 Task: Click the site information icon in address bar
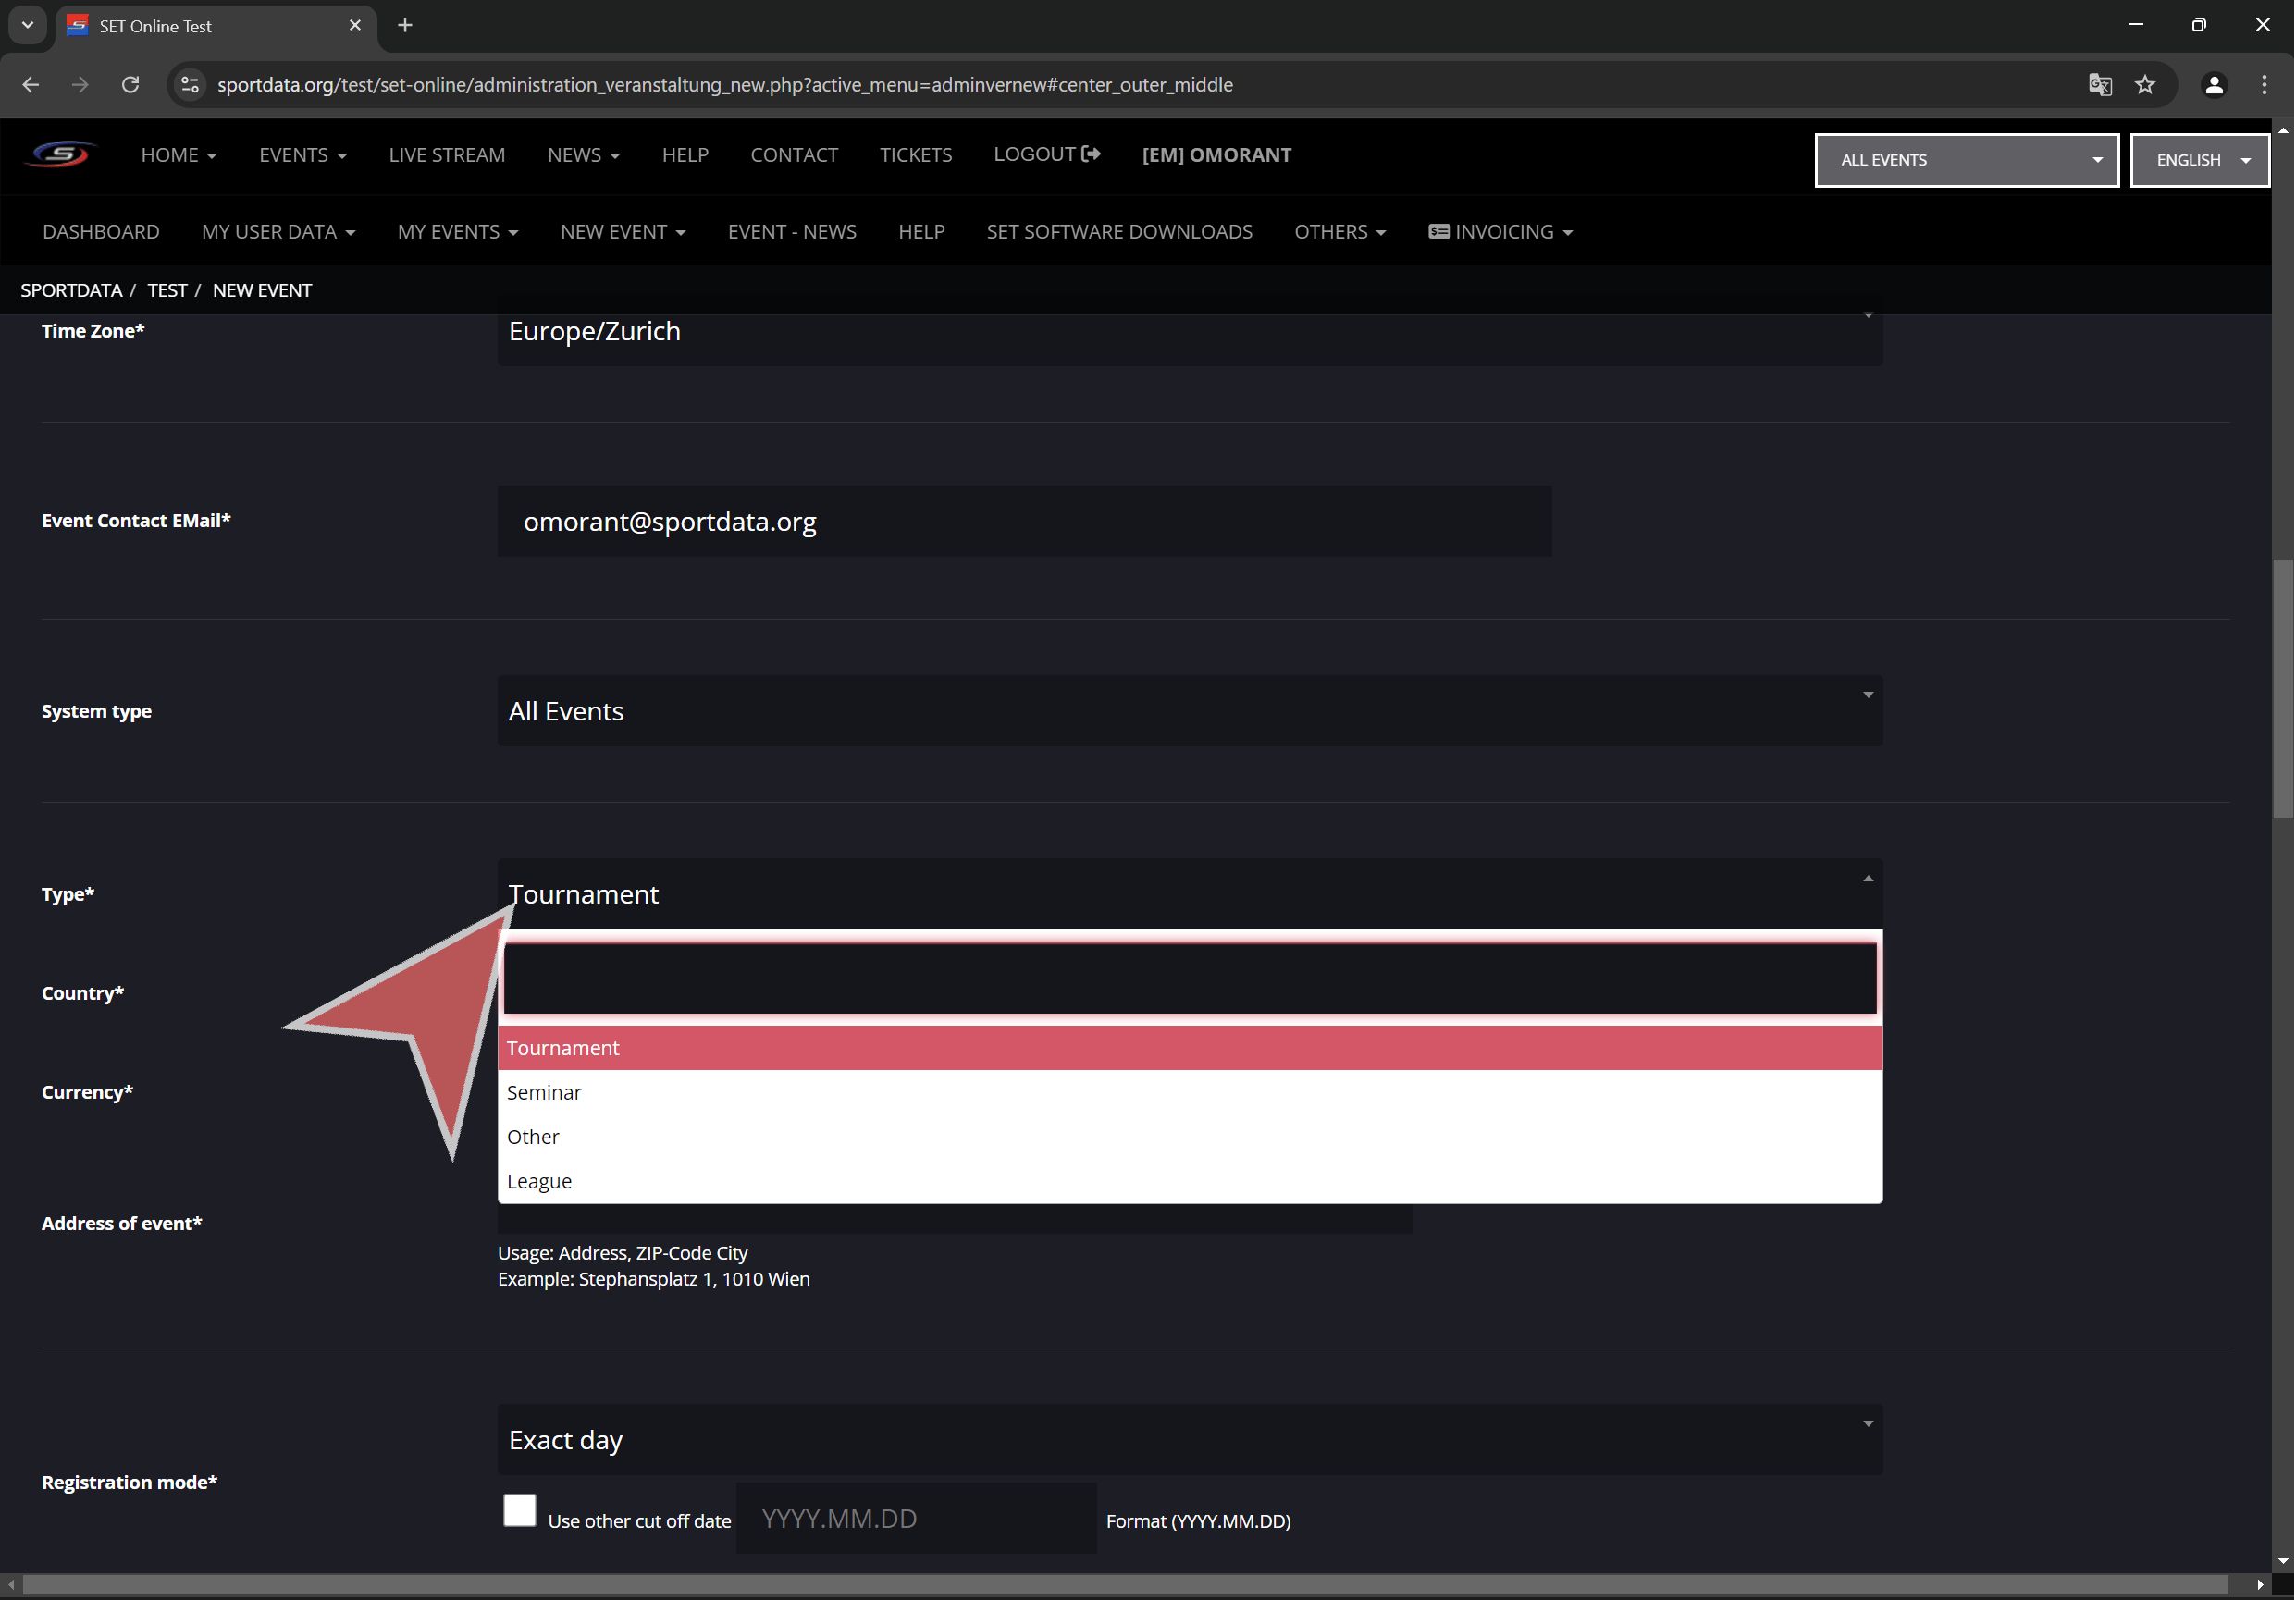click(190, 85)
